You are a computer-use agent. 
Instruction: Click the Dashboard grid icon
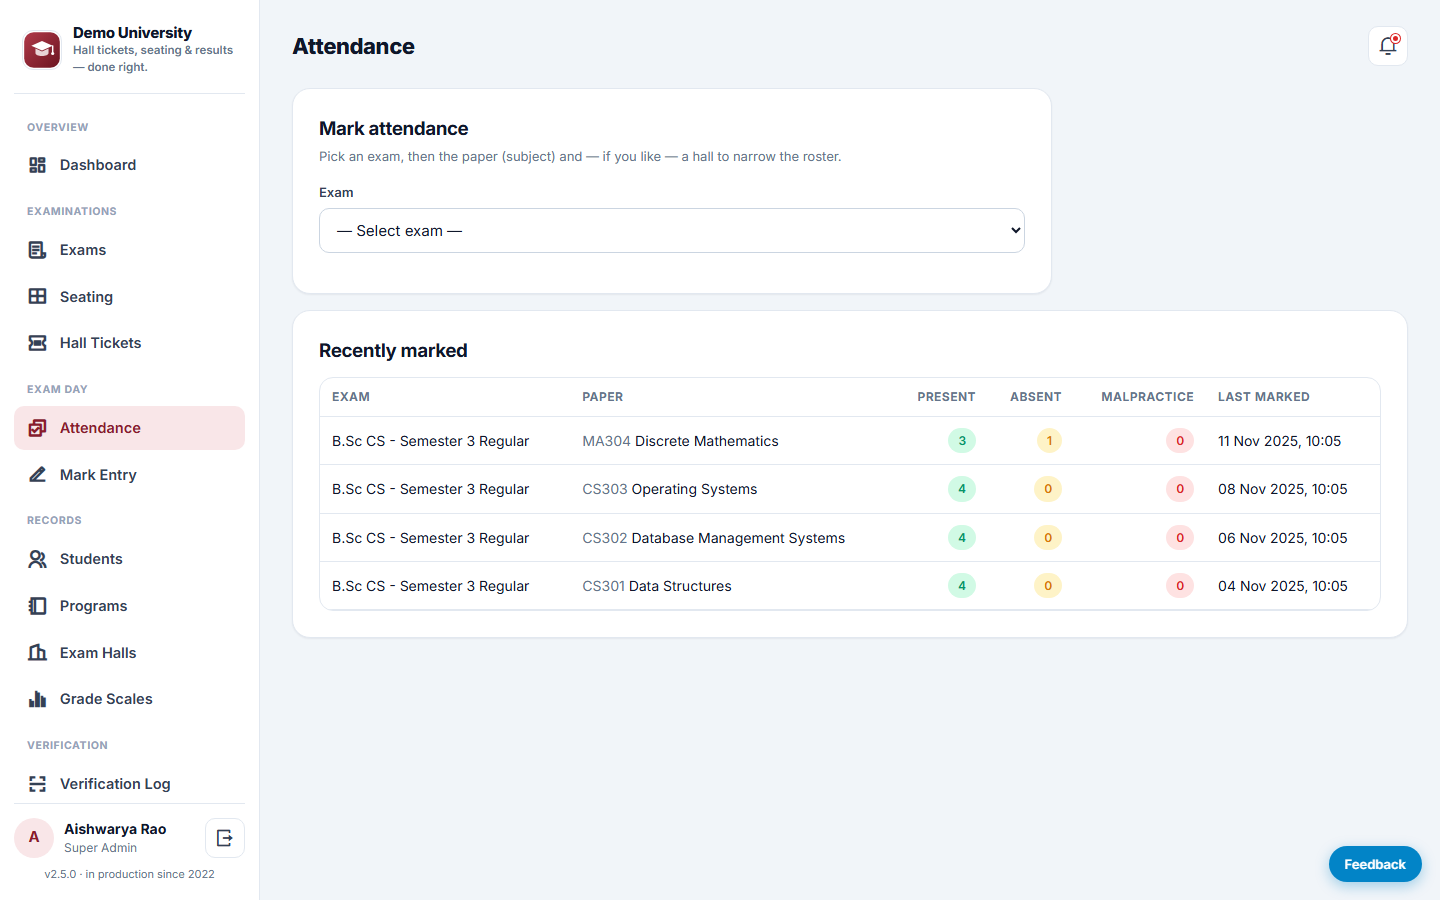(x=38, y=165)
